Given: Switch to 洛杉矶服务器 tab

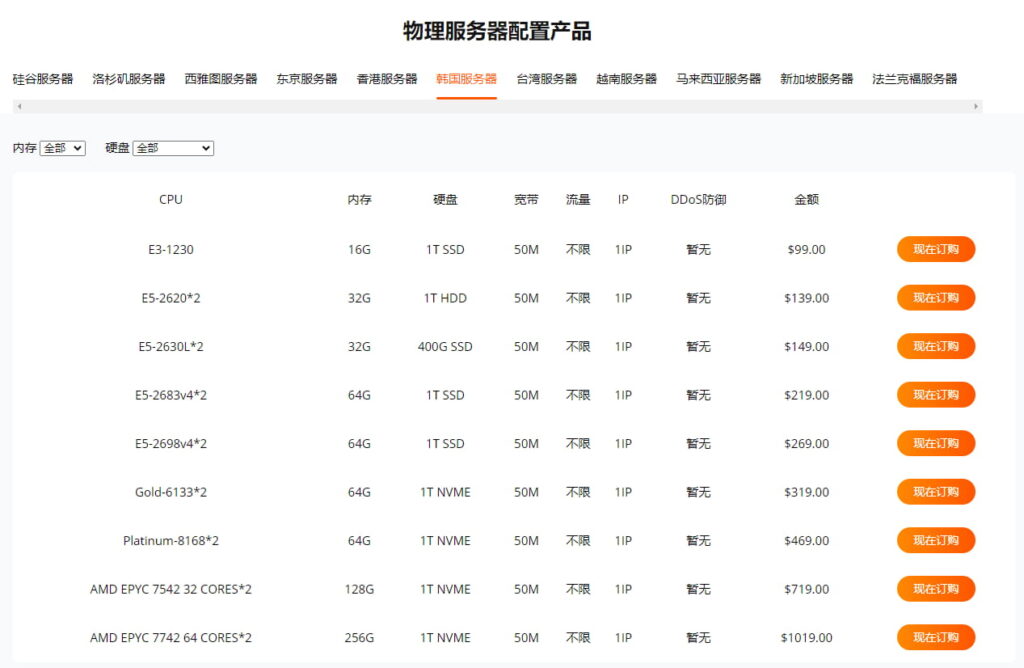Looking at the screenshot, I should pyautogui.click(x=129, y=79).
